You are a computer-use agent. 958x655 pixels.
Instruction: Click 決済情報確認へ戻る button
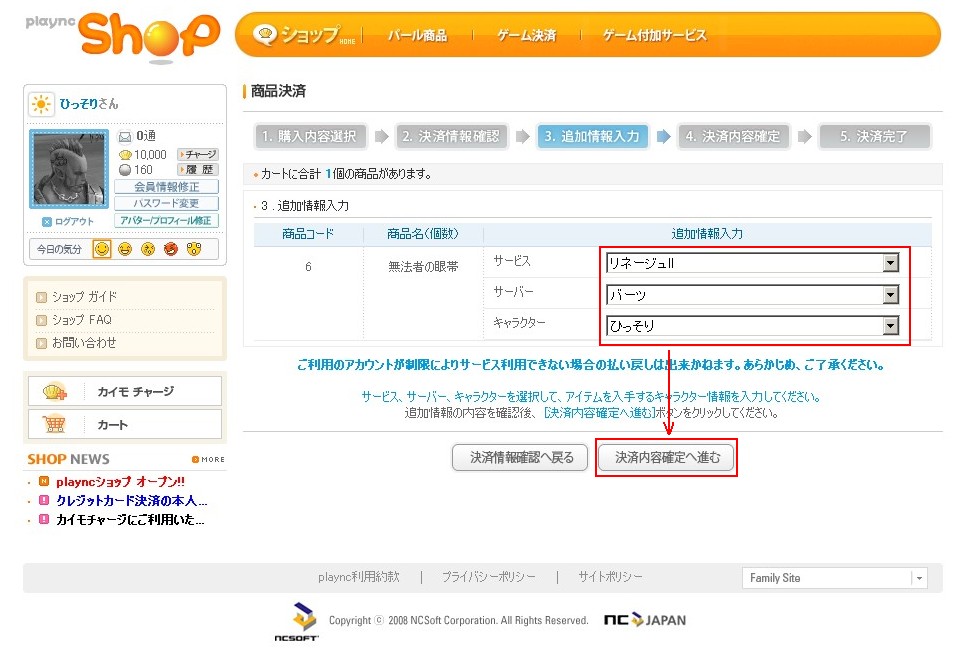coord(520,458)
